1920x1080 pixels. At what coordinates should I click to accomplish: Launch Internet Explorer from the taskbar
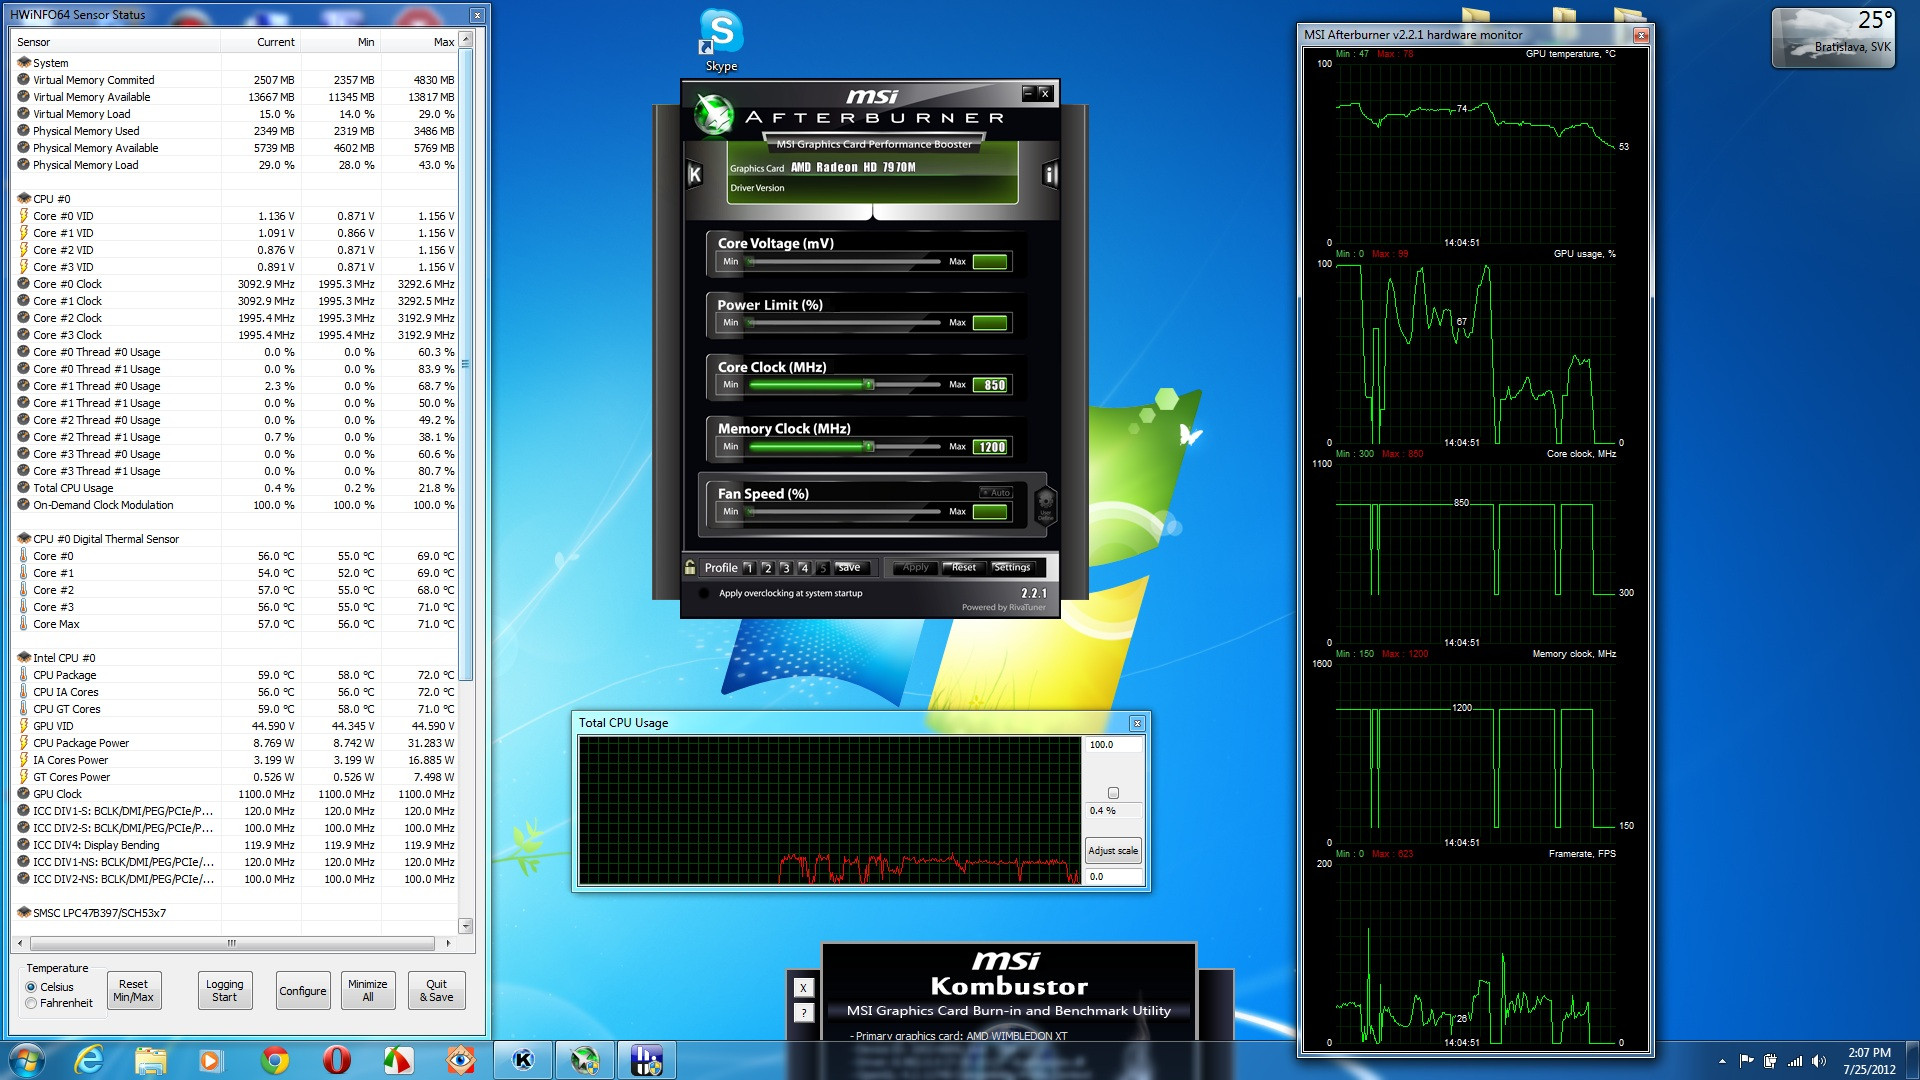89,1060
